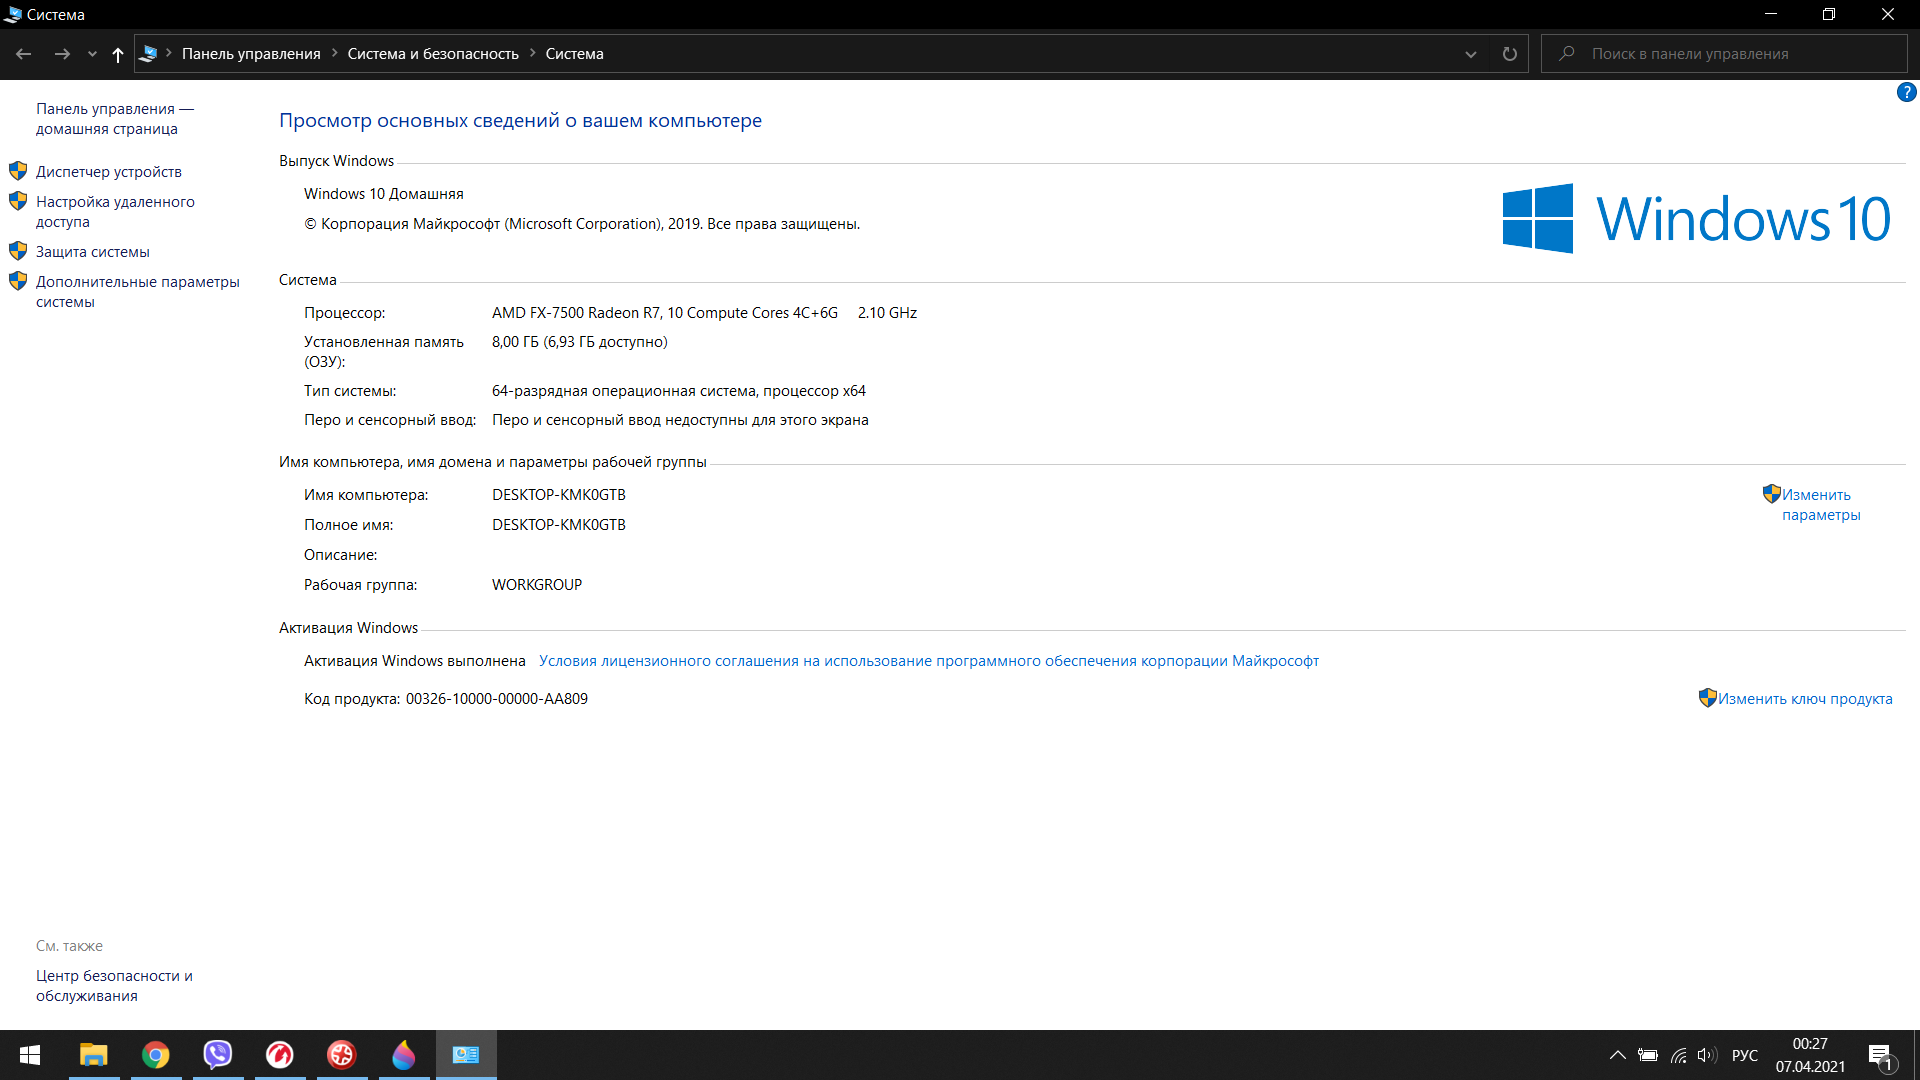Launch Viber from the taskbar
Screen dimensions: 1920x1080
coord(218,1055)
